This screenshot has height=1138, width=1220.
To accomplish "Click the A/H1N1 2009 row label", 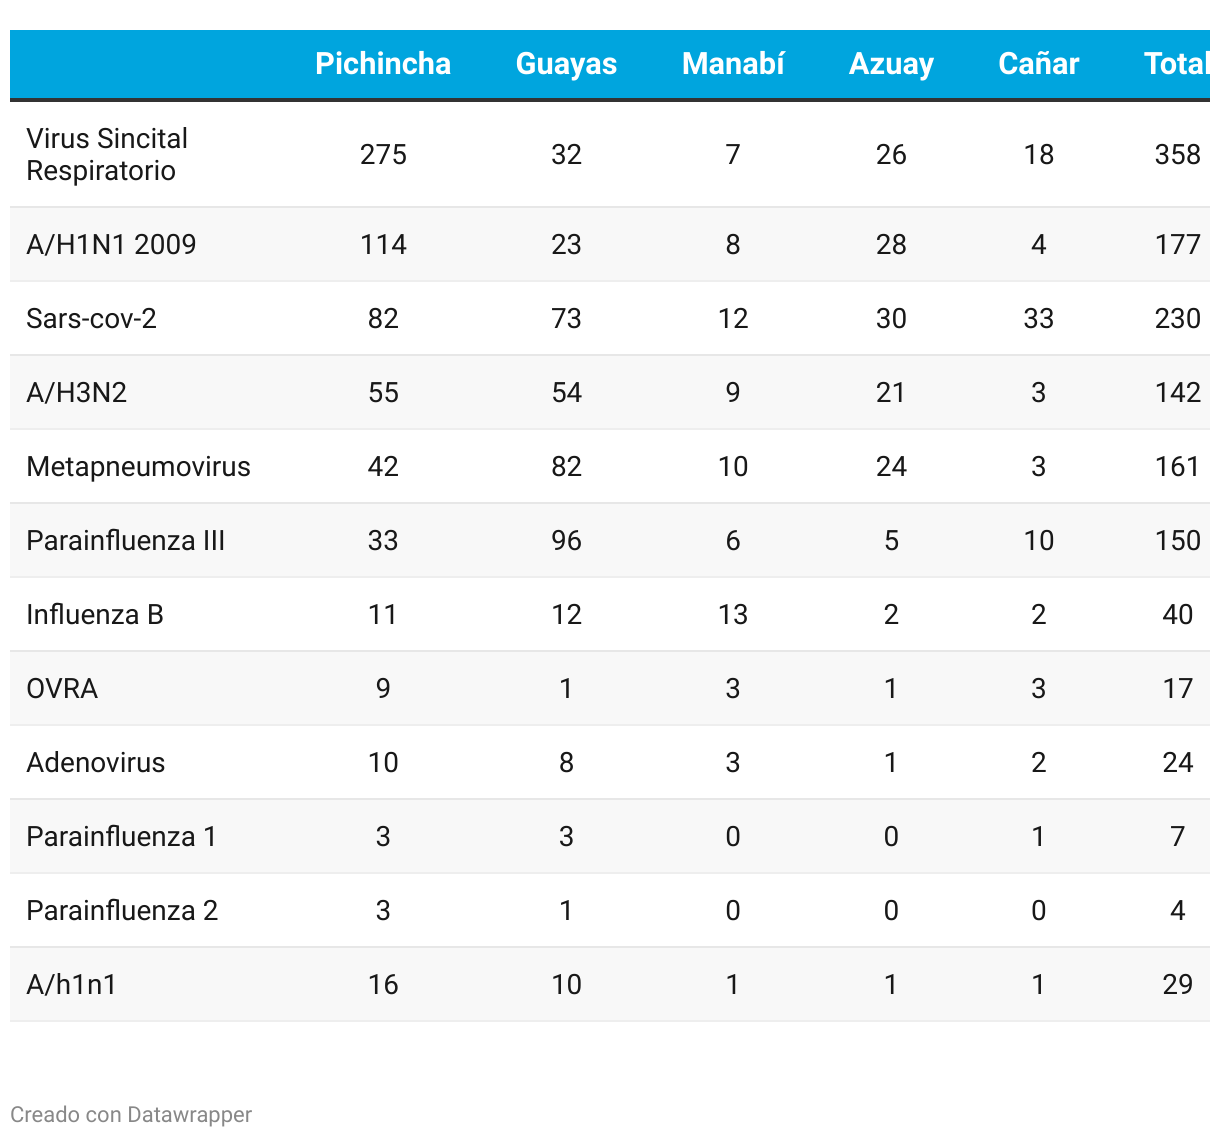I will pyautogui.click(x=111, y=244).
